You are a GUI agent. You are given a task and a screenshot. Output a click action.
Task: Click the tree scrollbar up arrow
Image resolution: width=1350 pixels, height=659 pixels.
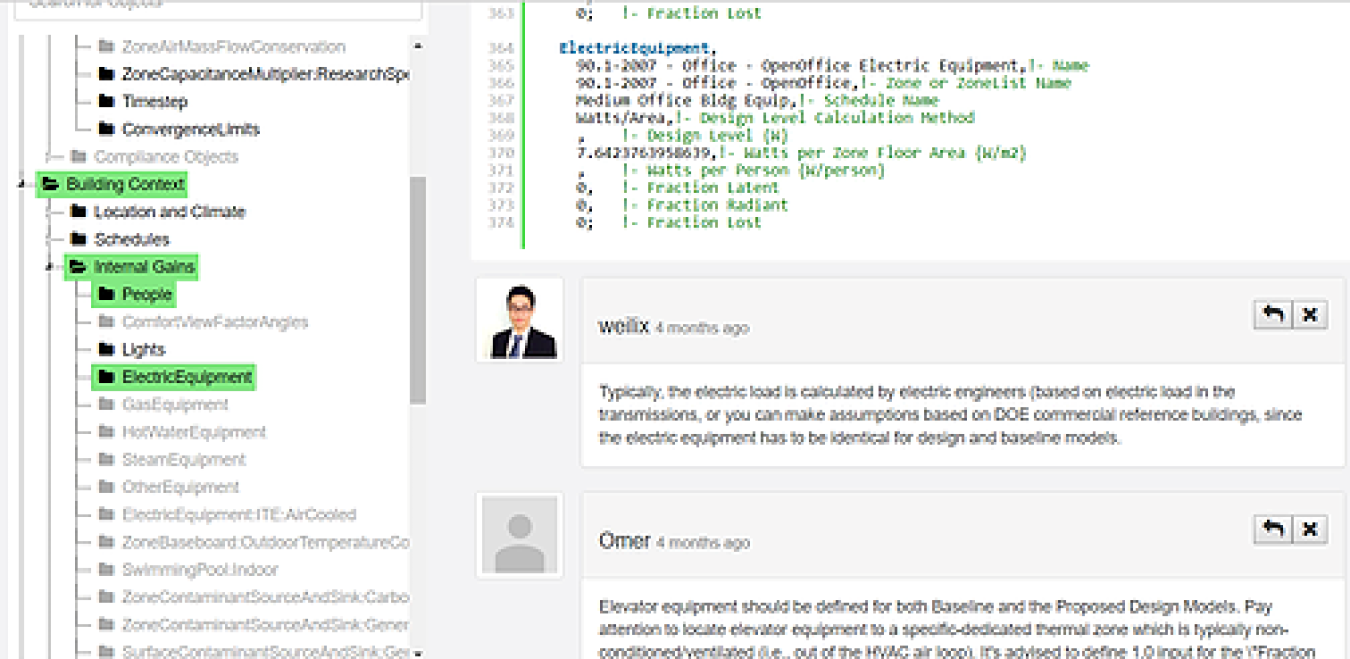point(418,46)
